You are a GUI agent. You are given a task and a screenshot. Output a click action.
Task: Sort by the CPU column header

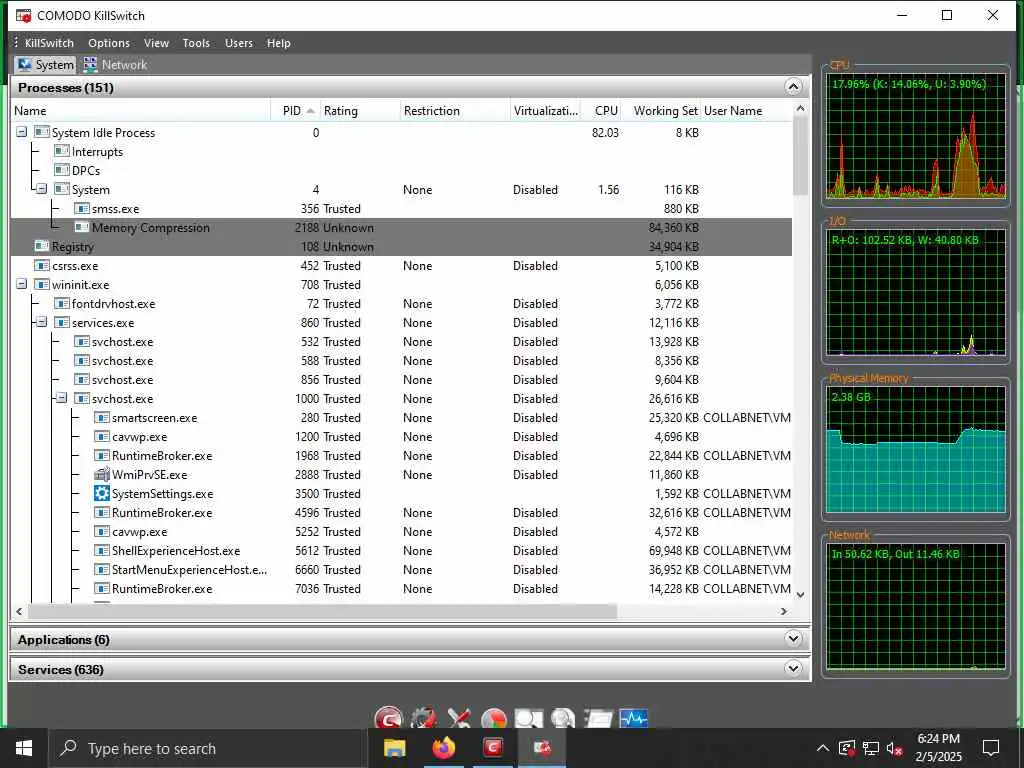click(602, 111)
